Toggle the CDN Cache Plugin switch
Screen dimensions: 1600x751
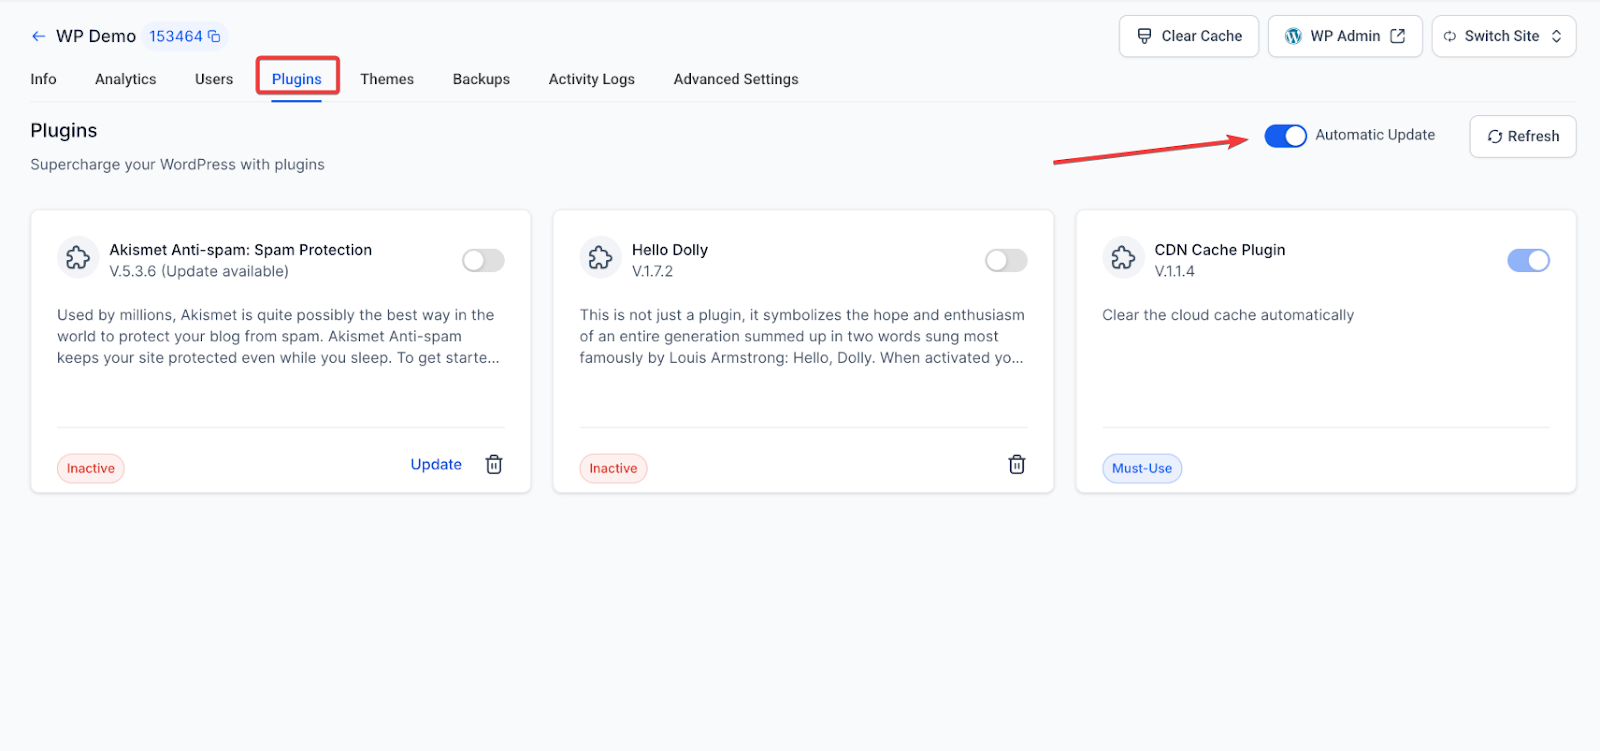point(1528,261)
